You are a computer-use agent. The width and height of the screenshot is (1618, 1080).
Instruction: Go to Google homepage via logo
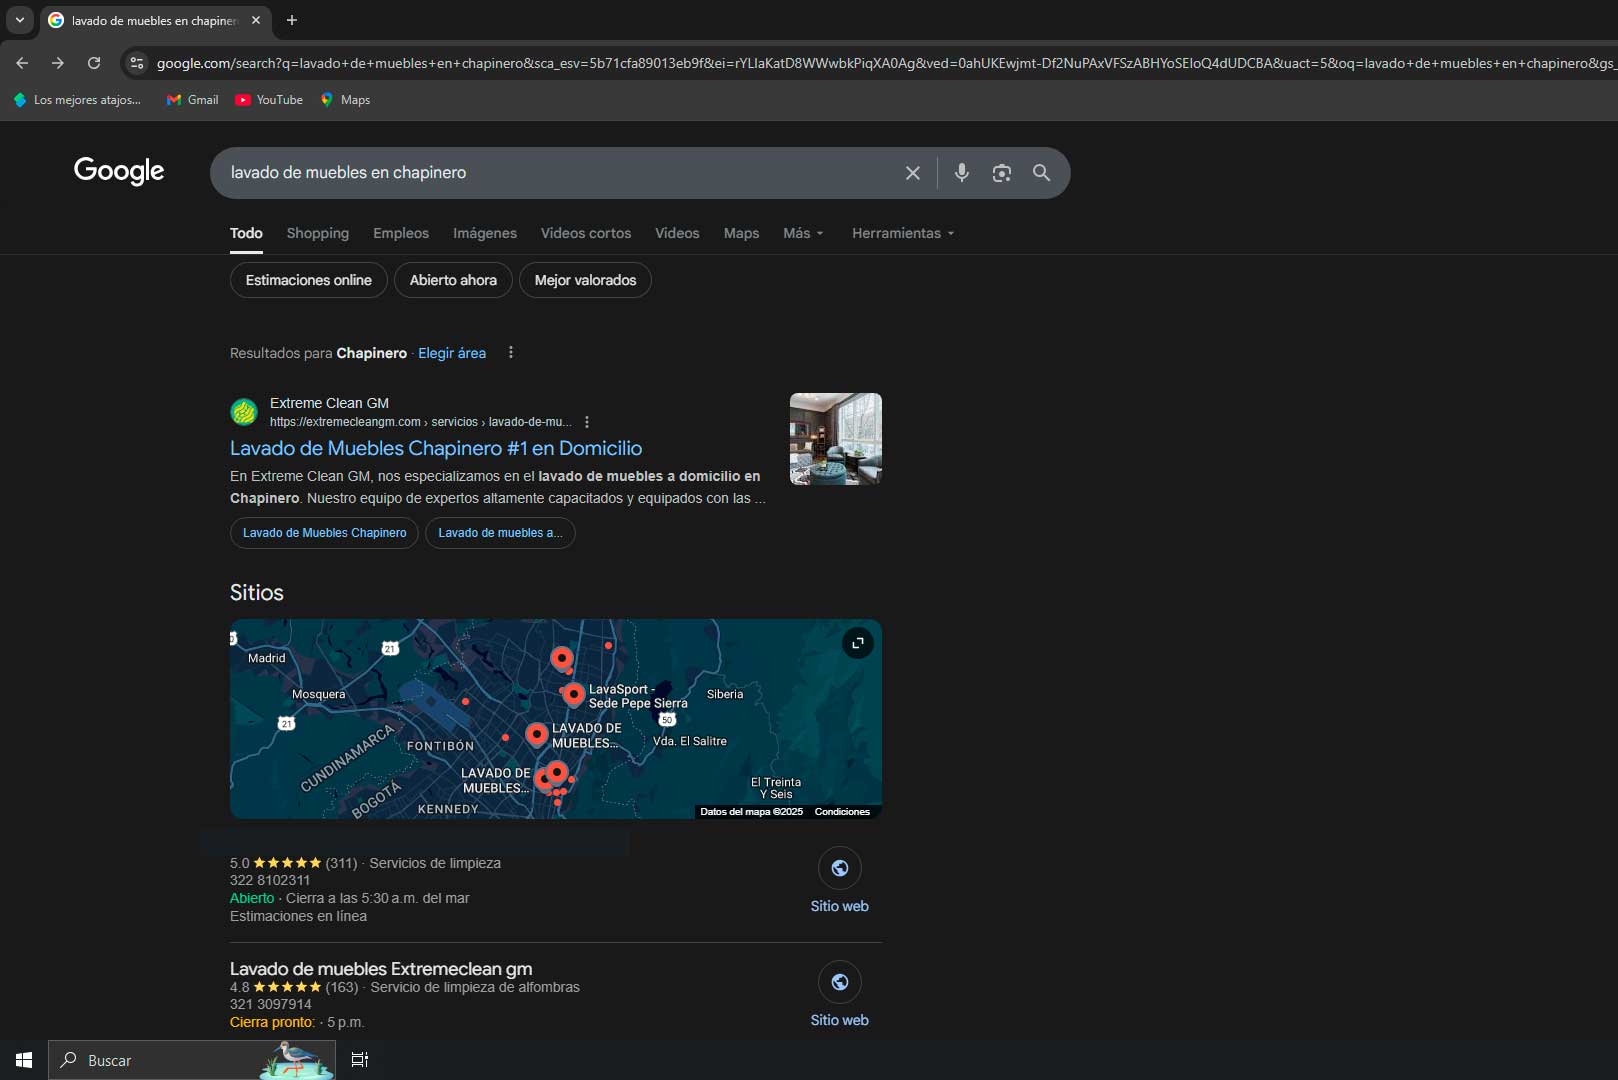point(119,171)
